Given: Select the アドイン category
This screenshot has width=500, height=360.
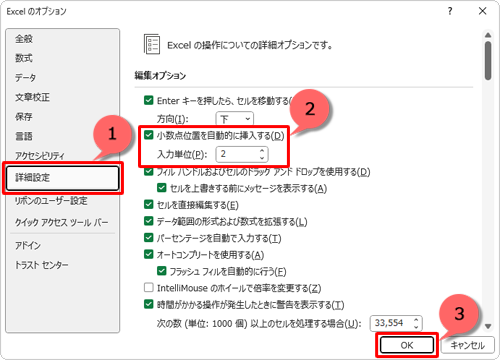Looking at the screenshot, I should tap(28, 246).
